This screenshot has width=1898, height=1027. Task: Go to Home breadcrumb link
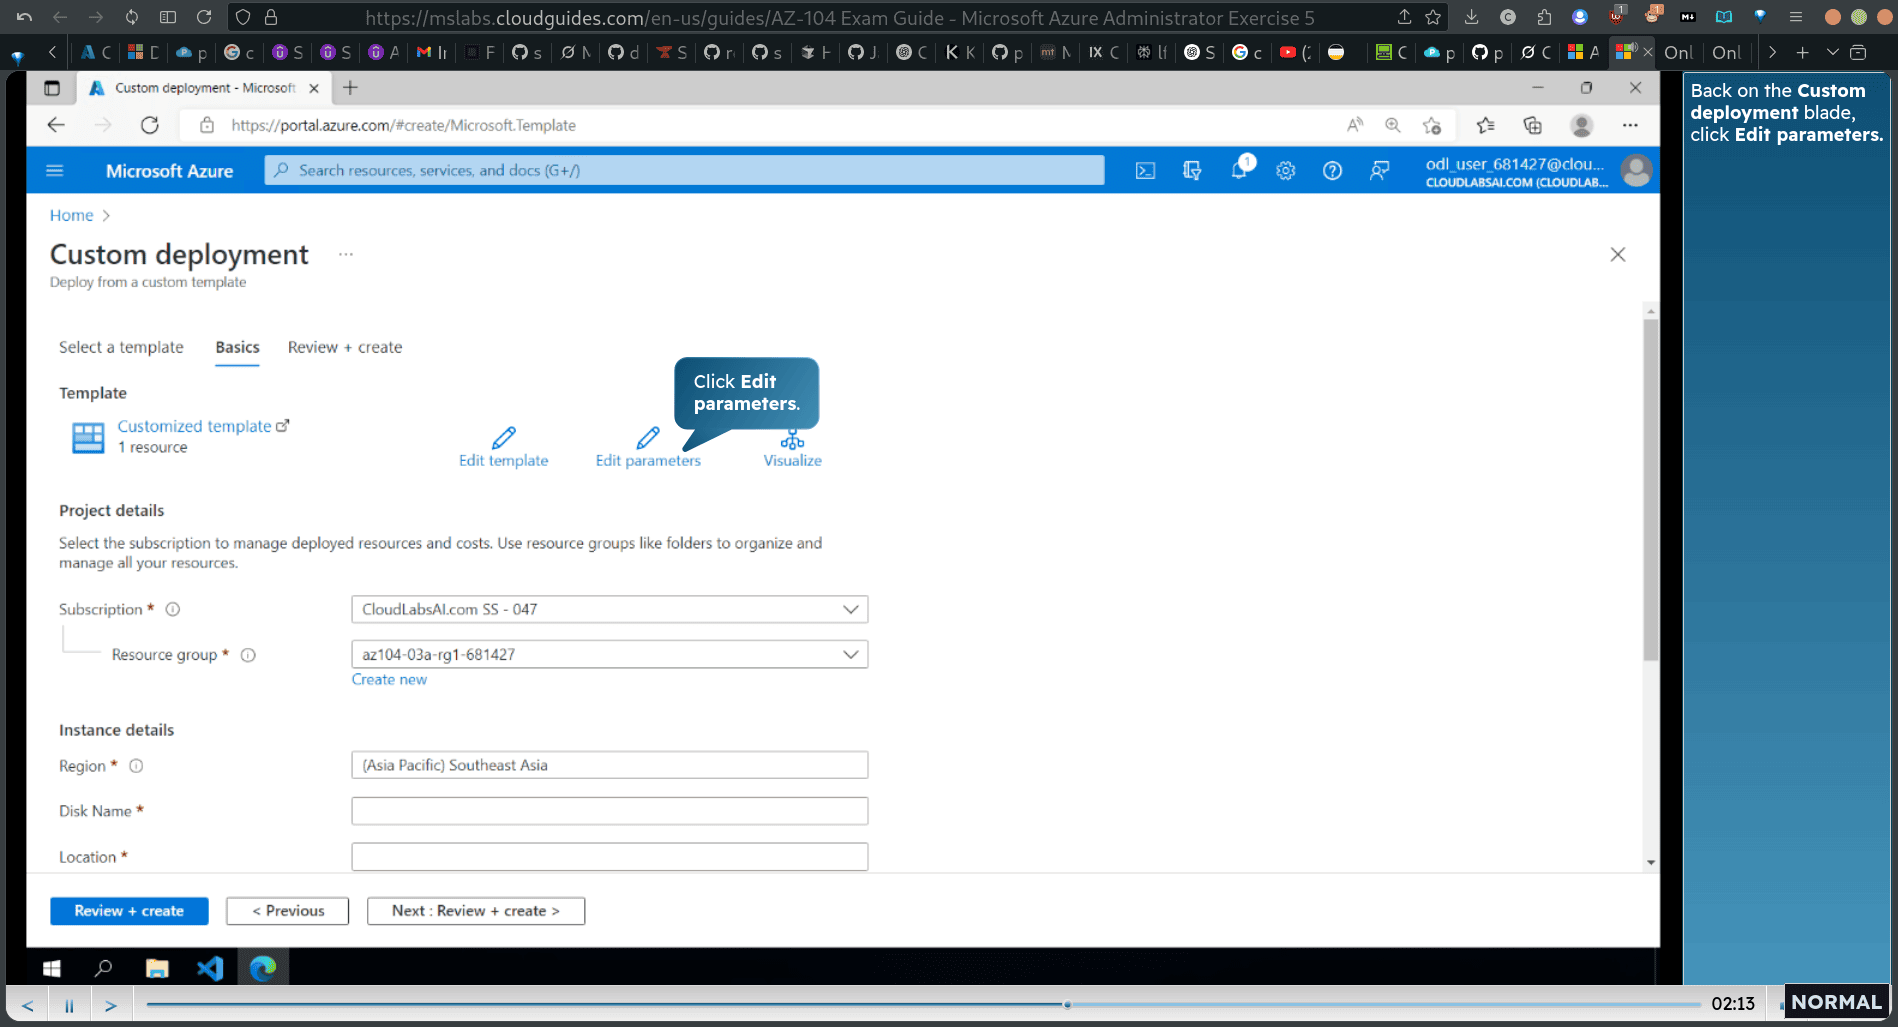tap(71, 215)
